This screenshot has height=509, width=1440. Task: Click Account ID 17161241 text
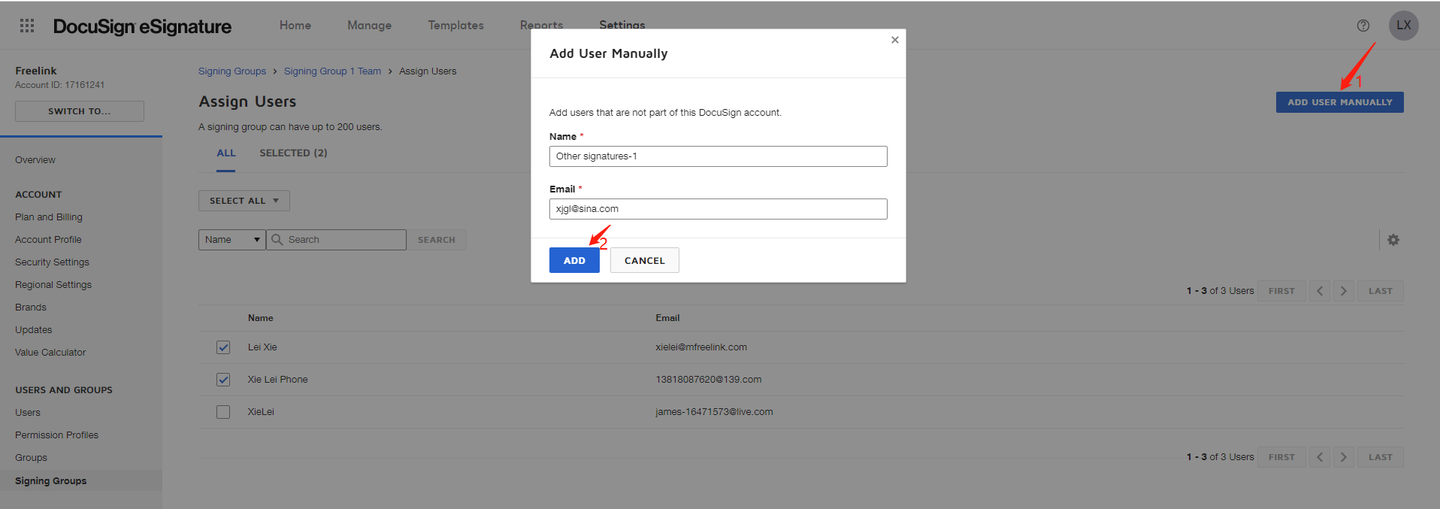point(60,85)
